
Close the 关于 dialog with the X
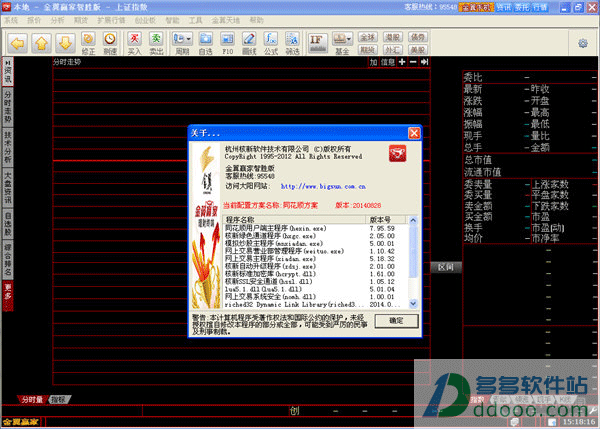pyautogui.click(x=414, y=133)
